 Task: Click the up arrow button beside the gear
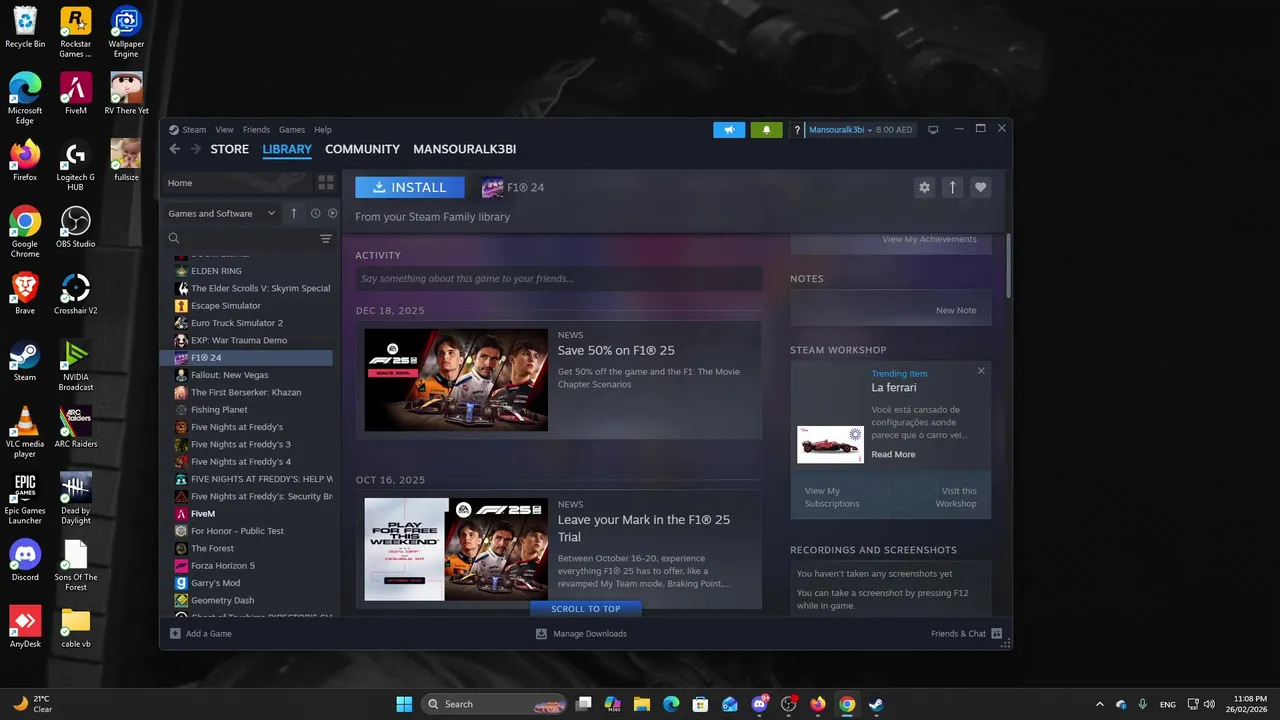click(x=952, y=187)
